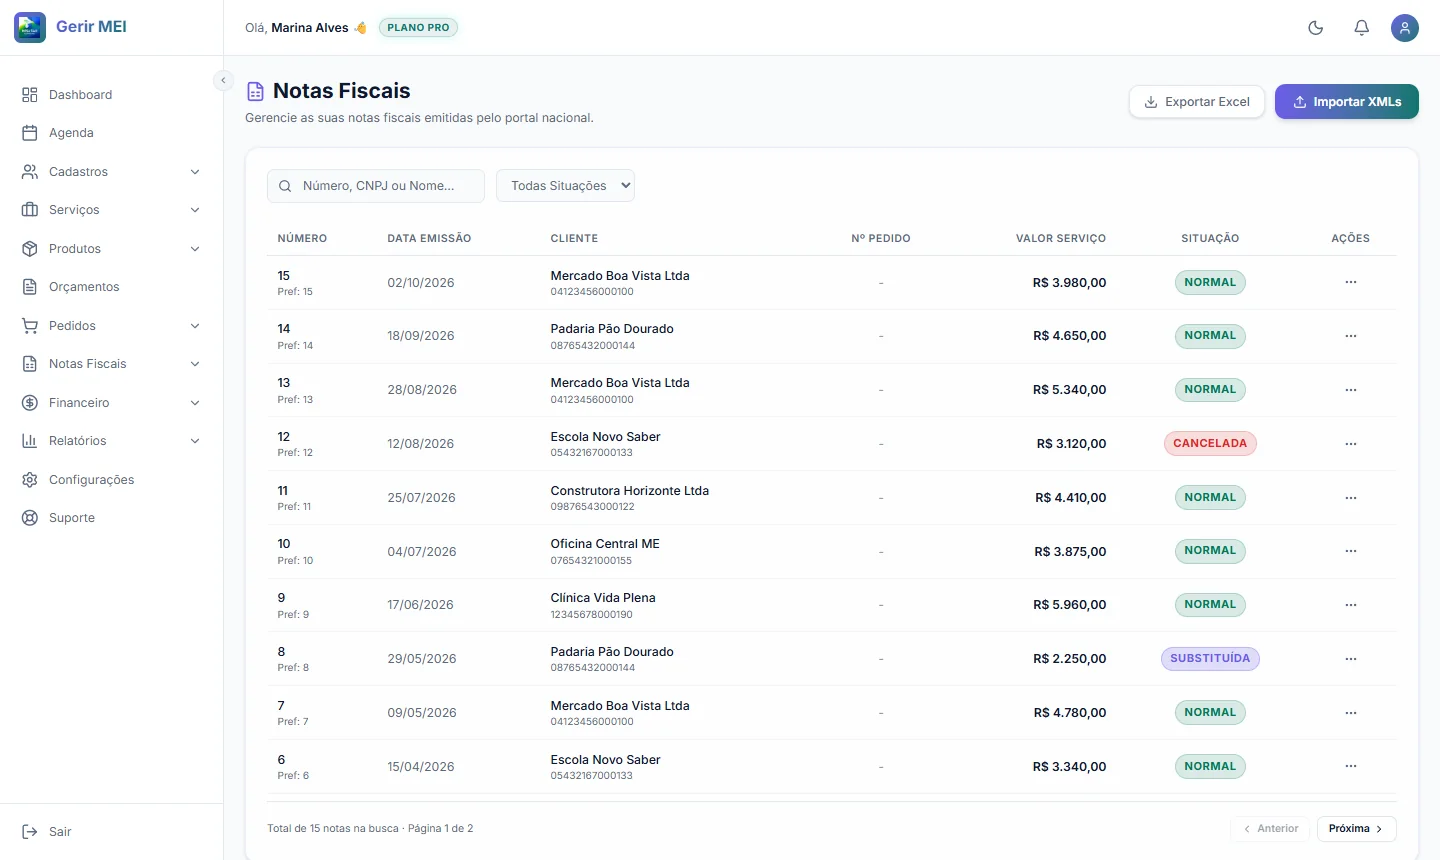Select the Oficina Central ME client name

(605, 544)
